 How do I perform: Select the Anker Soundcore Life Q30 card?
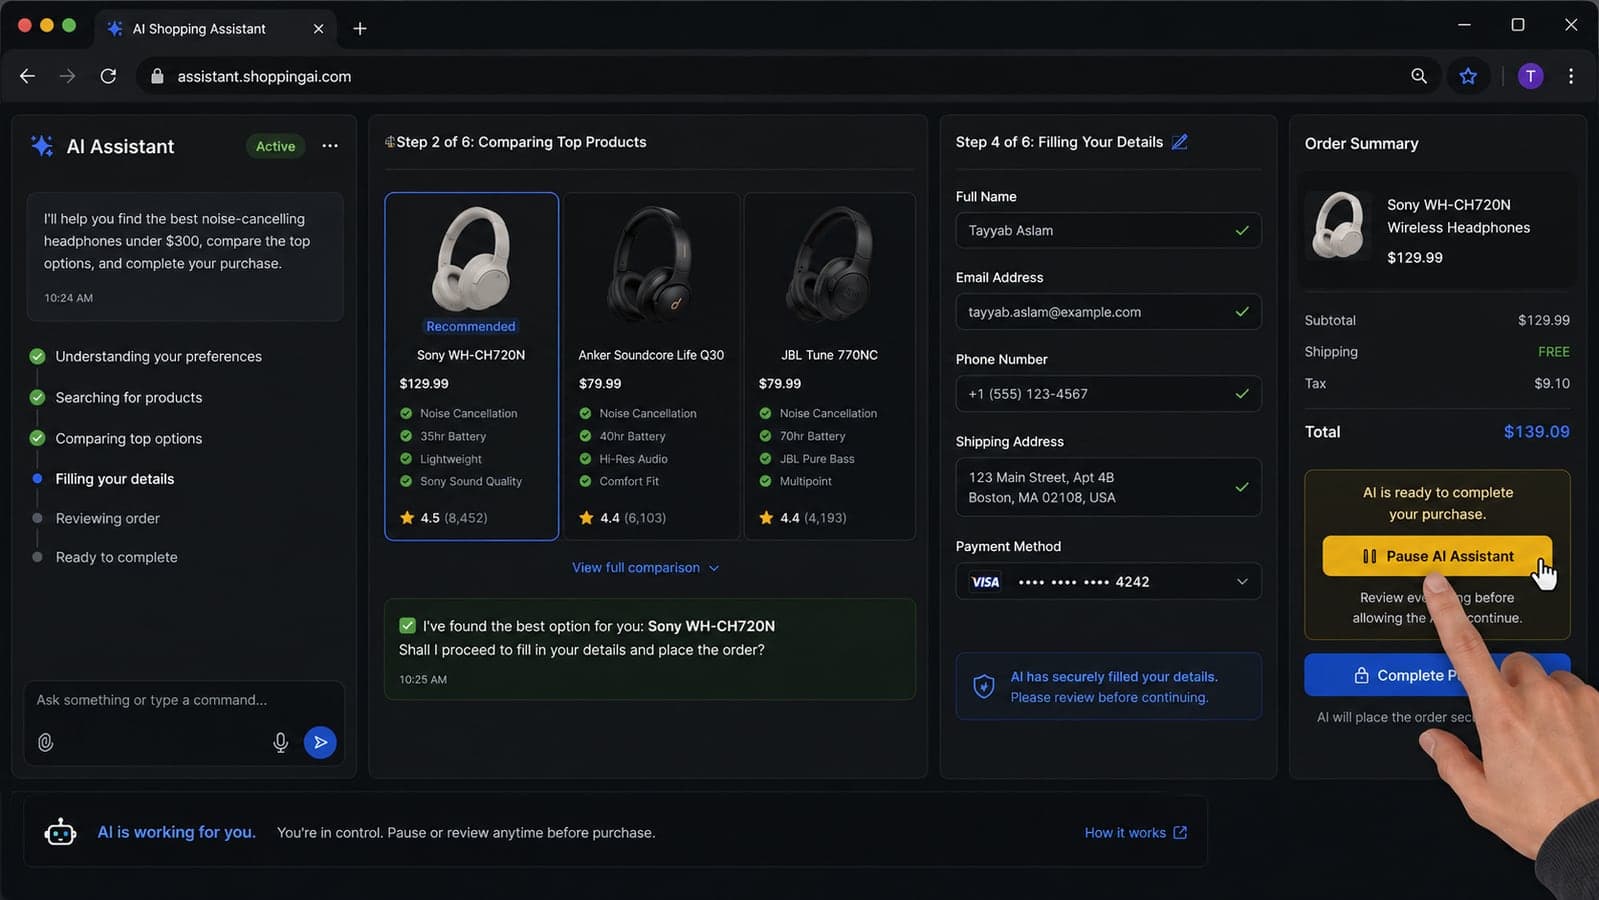point(651,366)
